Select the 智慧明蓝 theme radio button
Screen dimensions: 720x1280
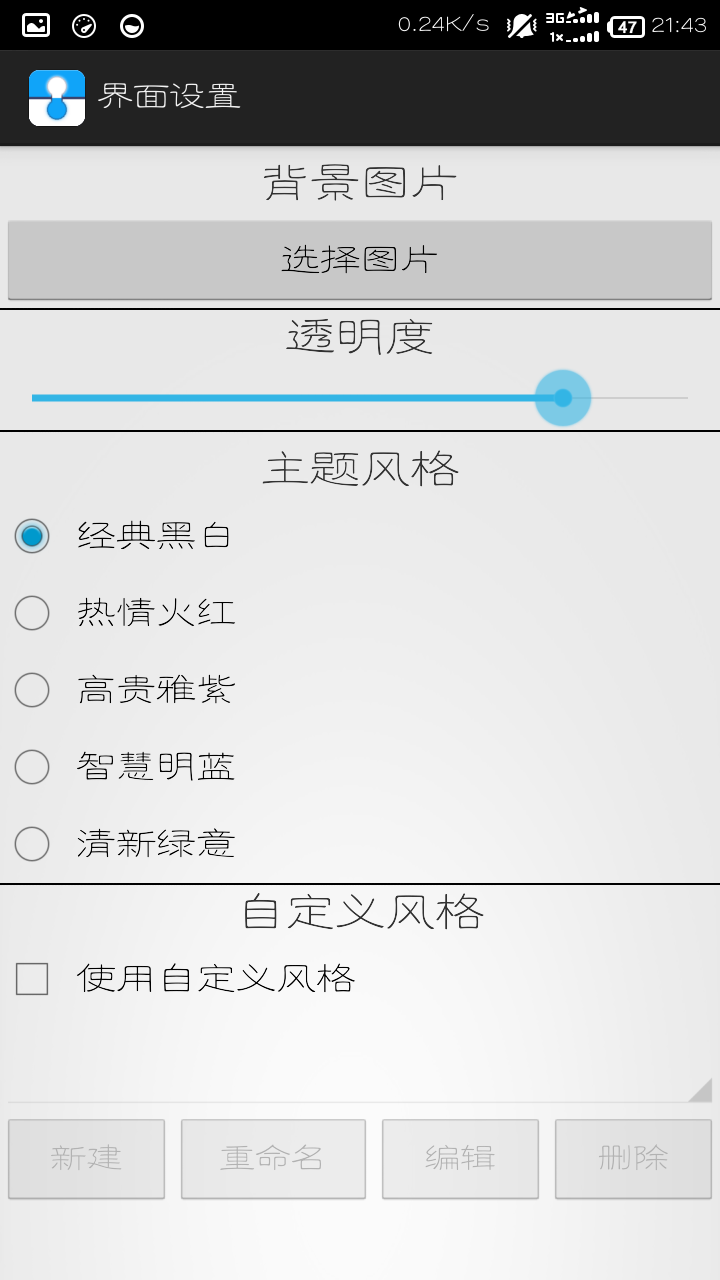(32, 767)
